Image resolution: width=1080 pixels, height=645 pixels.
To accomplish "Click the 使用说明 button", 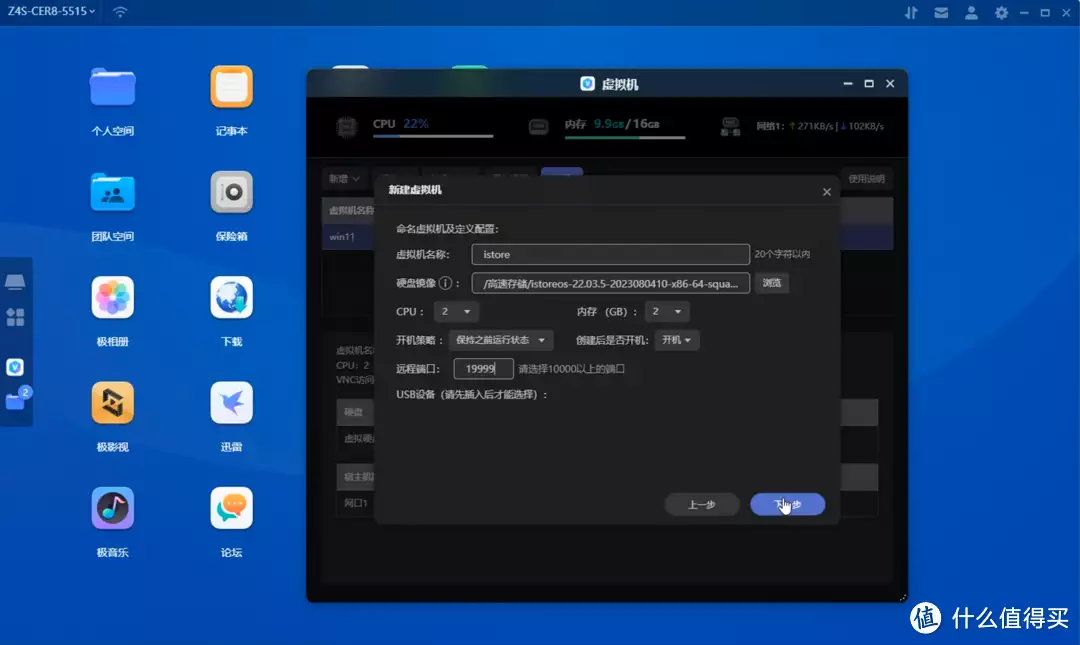I will (866, 178).
